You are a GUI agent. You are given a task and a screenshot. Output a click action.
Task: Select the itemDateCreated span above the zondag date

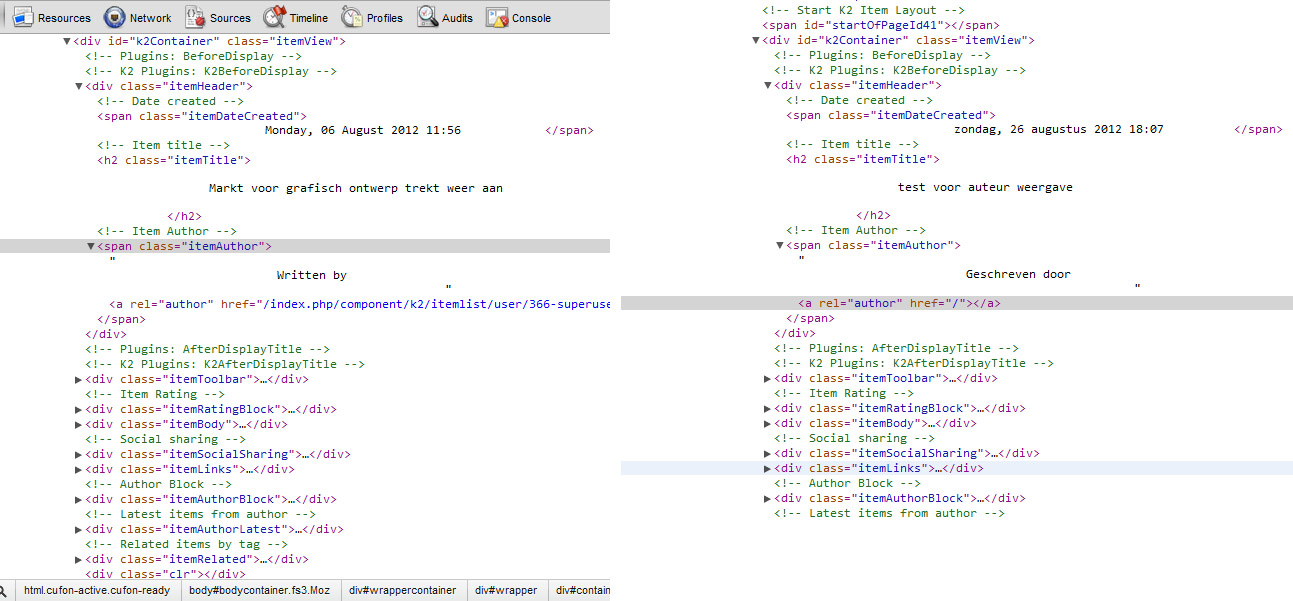(x=891, y=115)
